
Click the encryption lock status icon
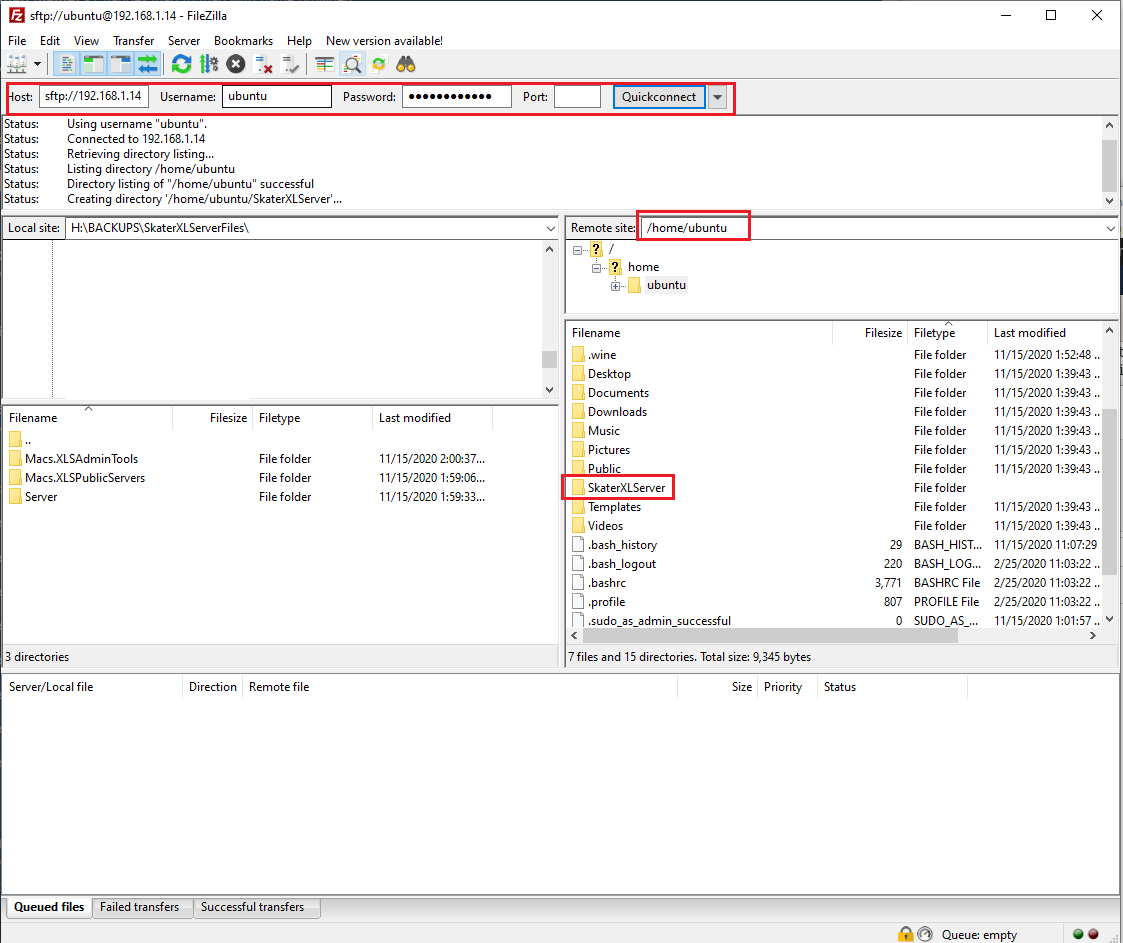tap(906, 934)
